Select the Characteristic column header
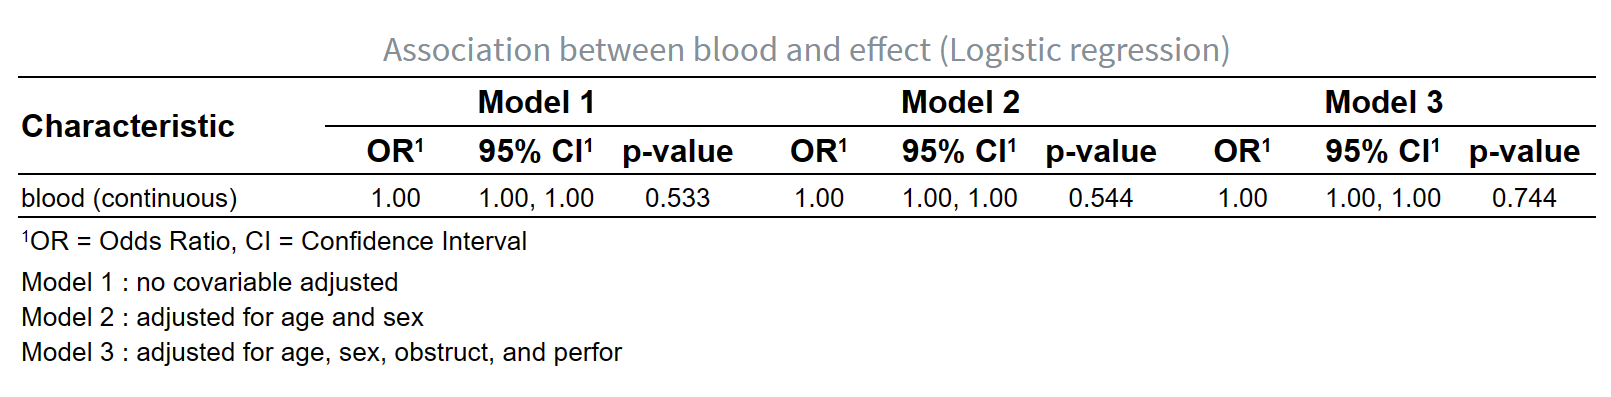This screenshot has height=397, width=1611. coord(128,126)
